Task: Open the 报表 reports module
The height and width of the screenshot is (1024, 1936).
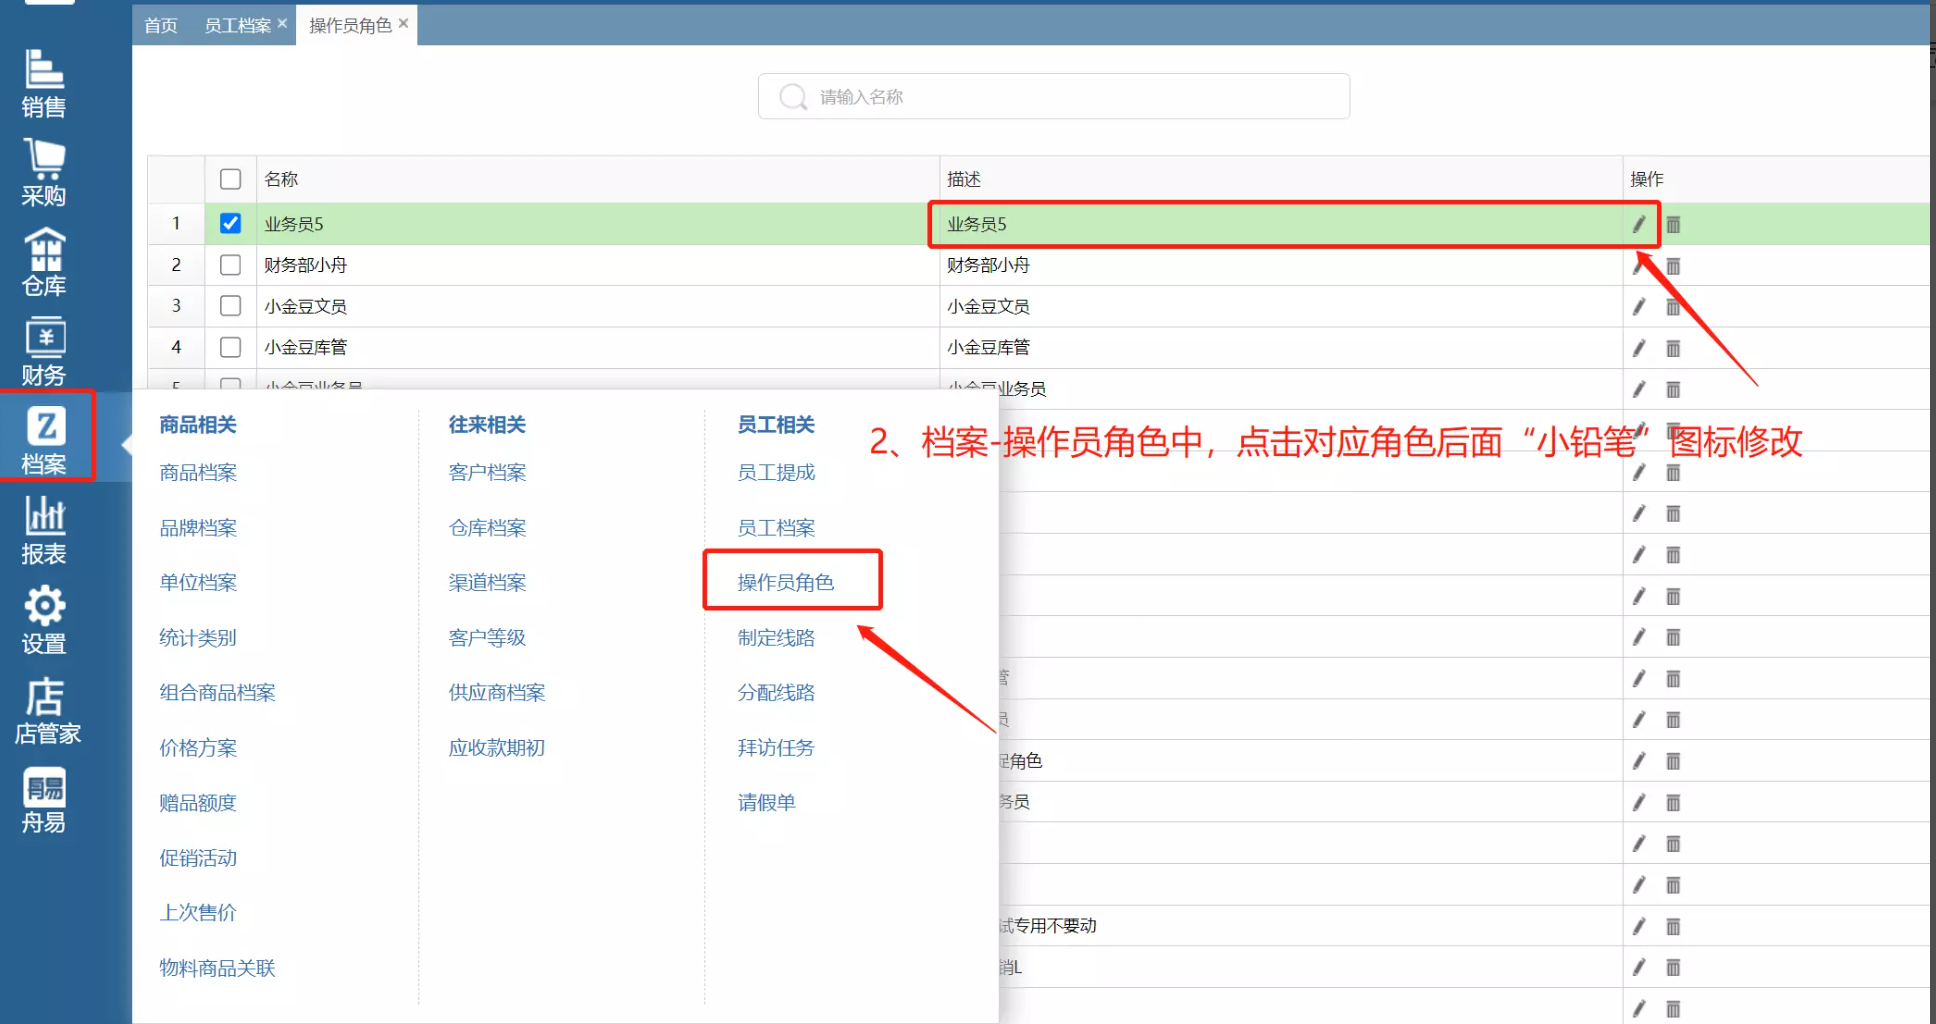Action: tap(44, 531)
